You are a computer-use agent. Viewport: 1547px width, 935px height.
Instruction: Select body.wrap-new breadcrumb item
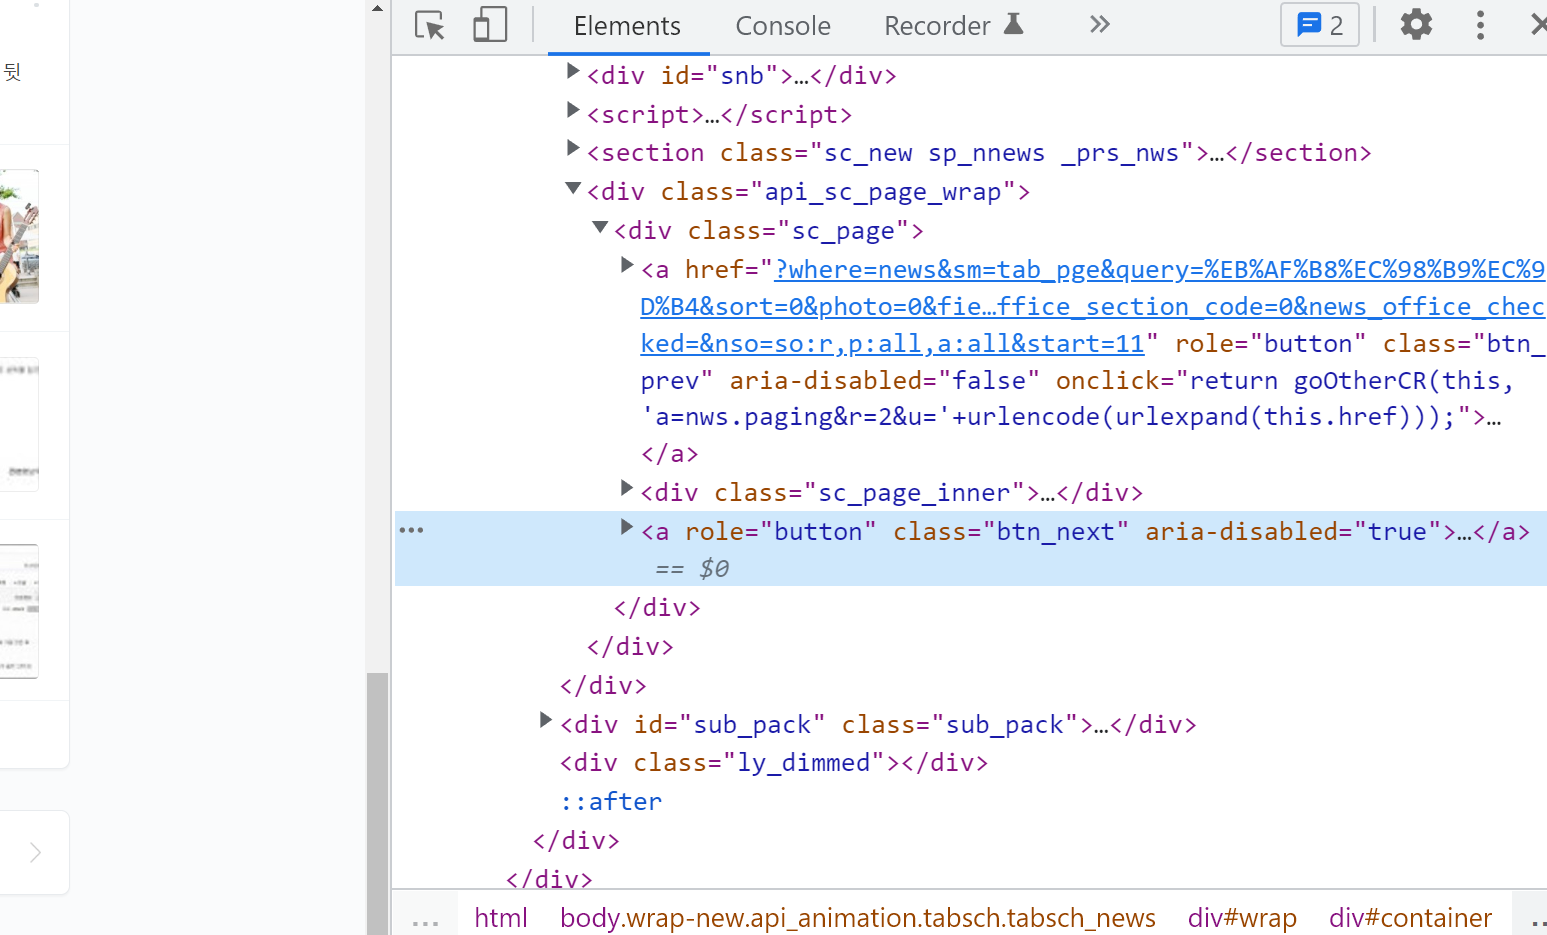(858, 918)
